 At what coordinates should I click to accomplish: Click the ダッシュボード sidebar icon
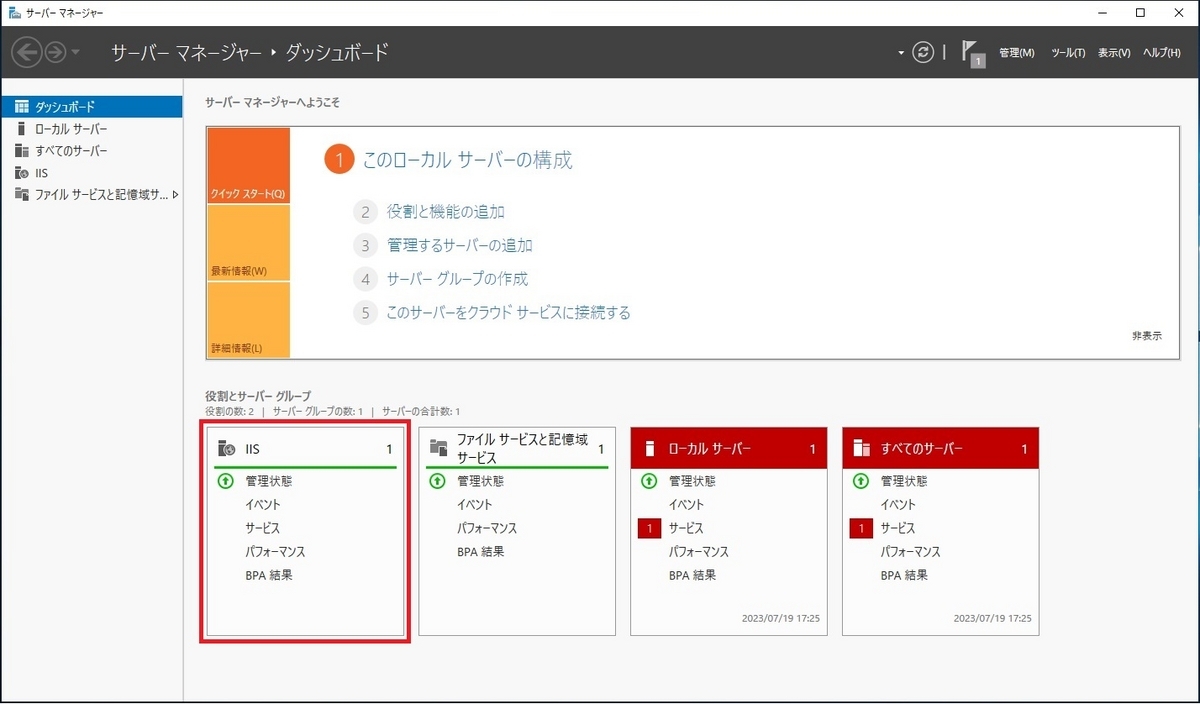point(22,107)
